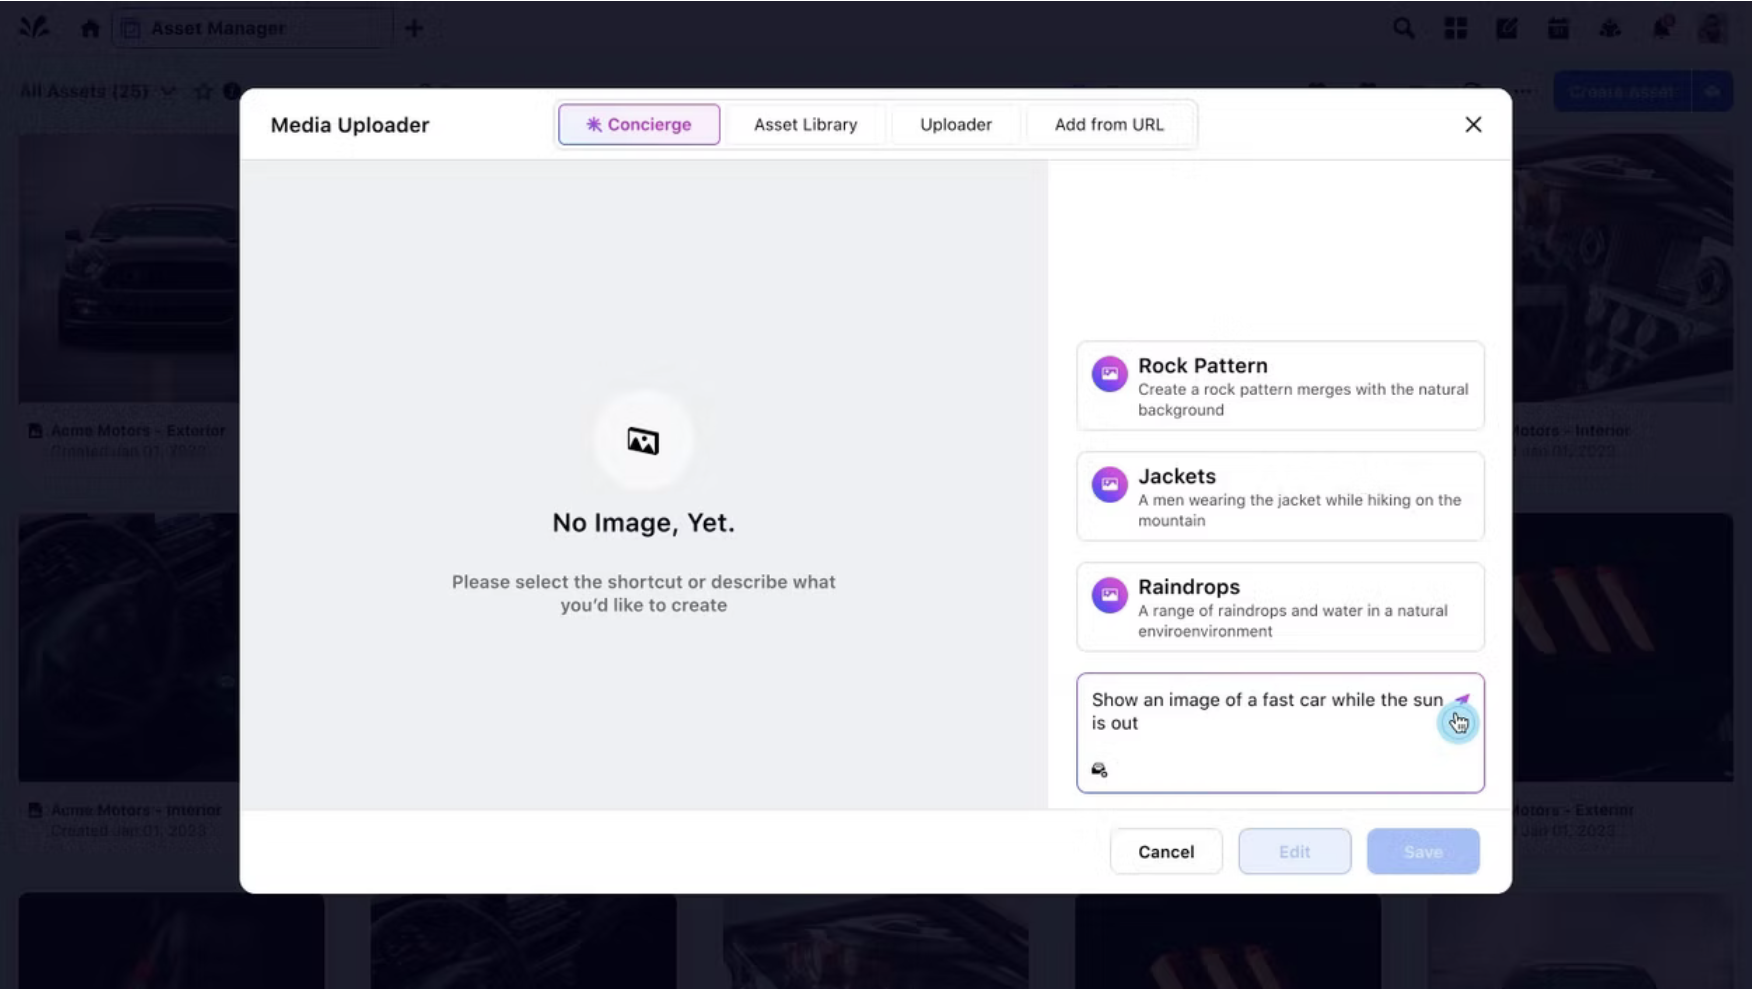This screenshot has width=1752, height=990.
Task: Open the user avatar profile menu
Action: (x=1713, y=28)
